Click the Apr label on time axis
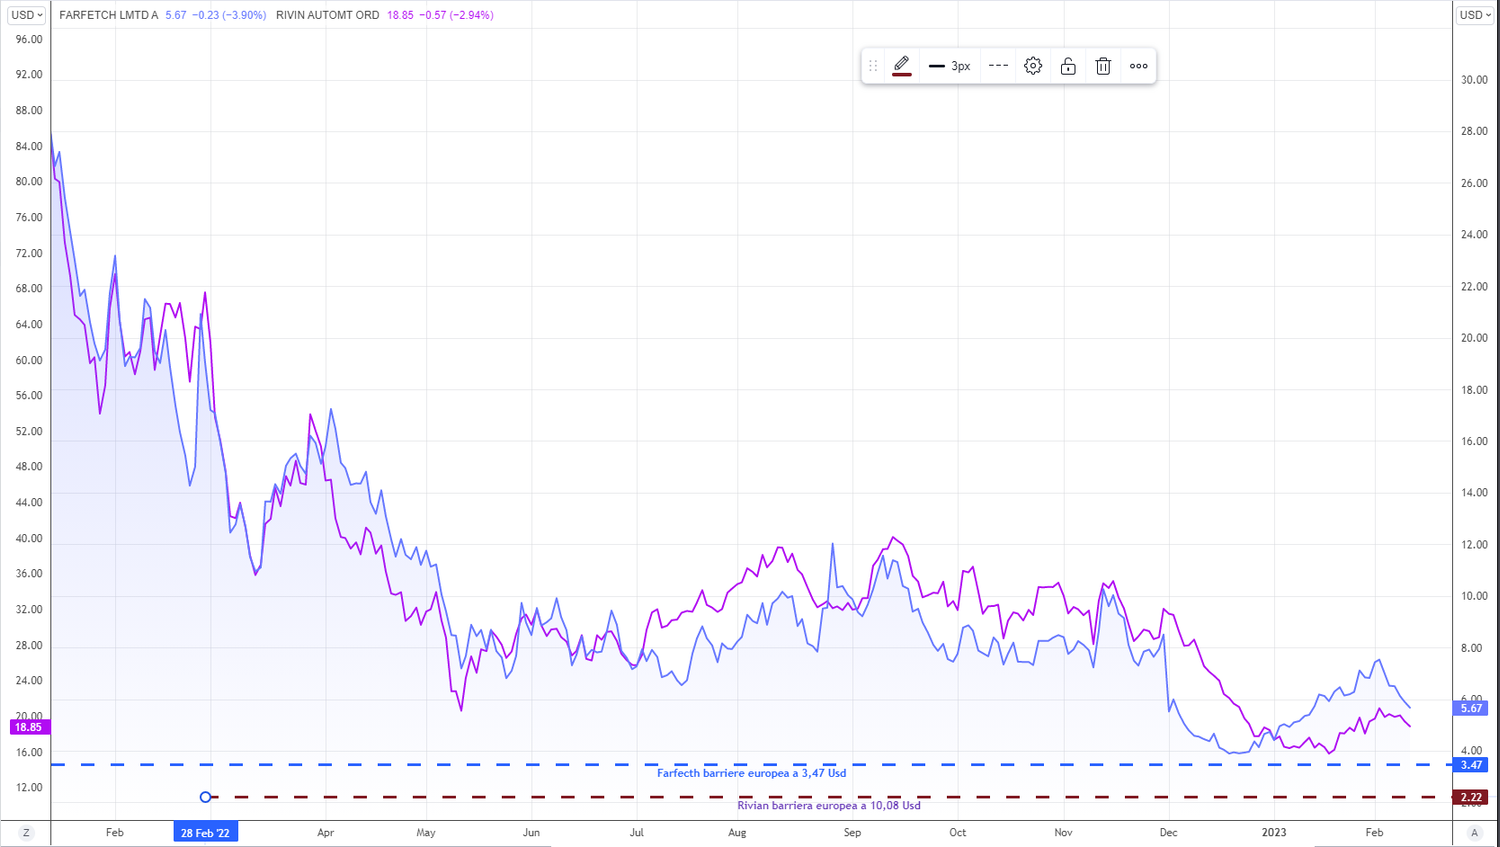This screenshot has height=847, width=1500. [x=325, y=832]
